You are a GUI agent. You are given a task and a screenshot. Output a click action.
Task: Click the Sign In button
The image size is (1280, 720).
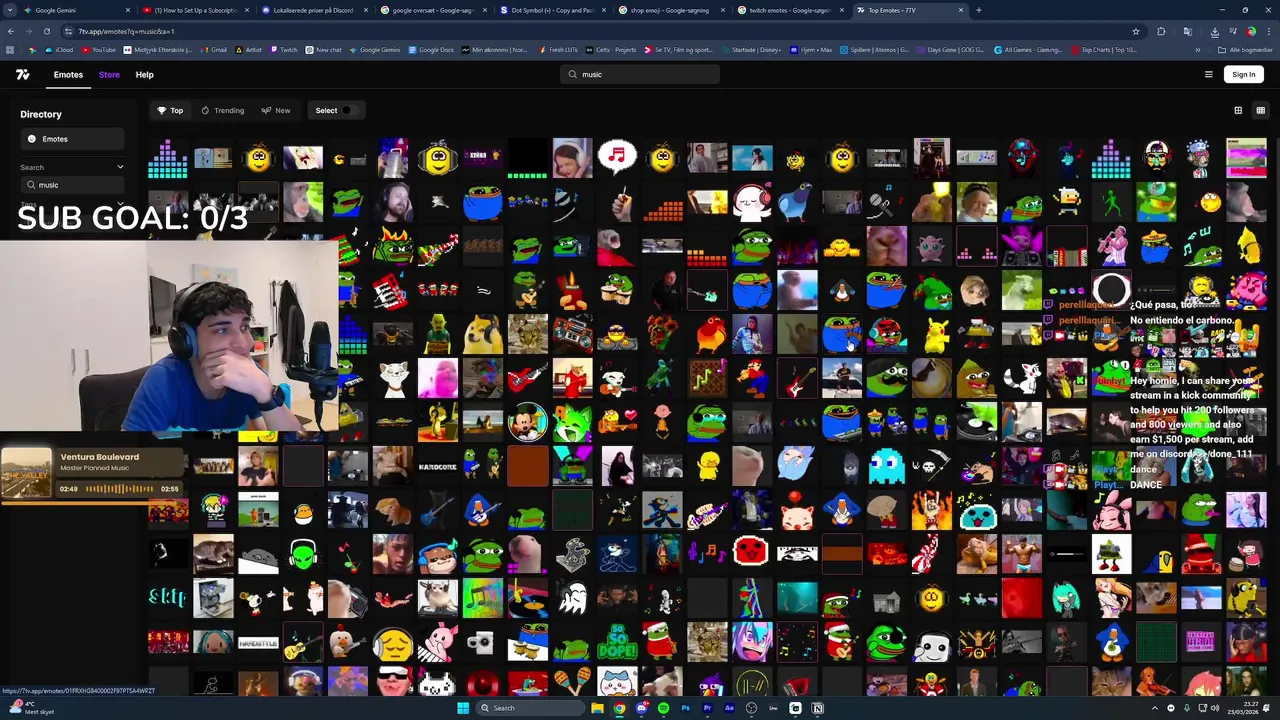click(x=1243, y=74)
